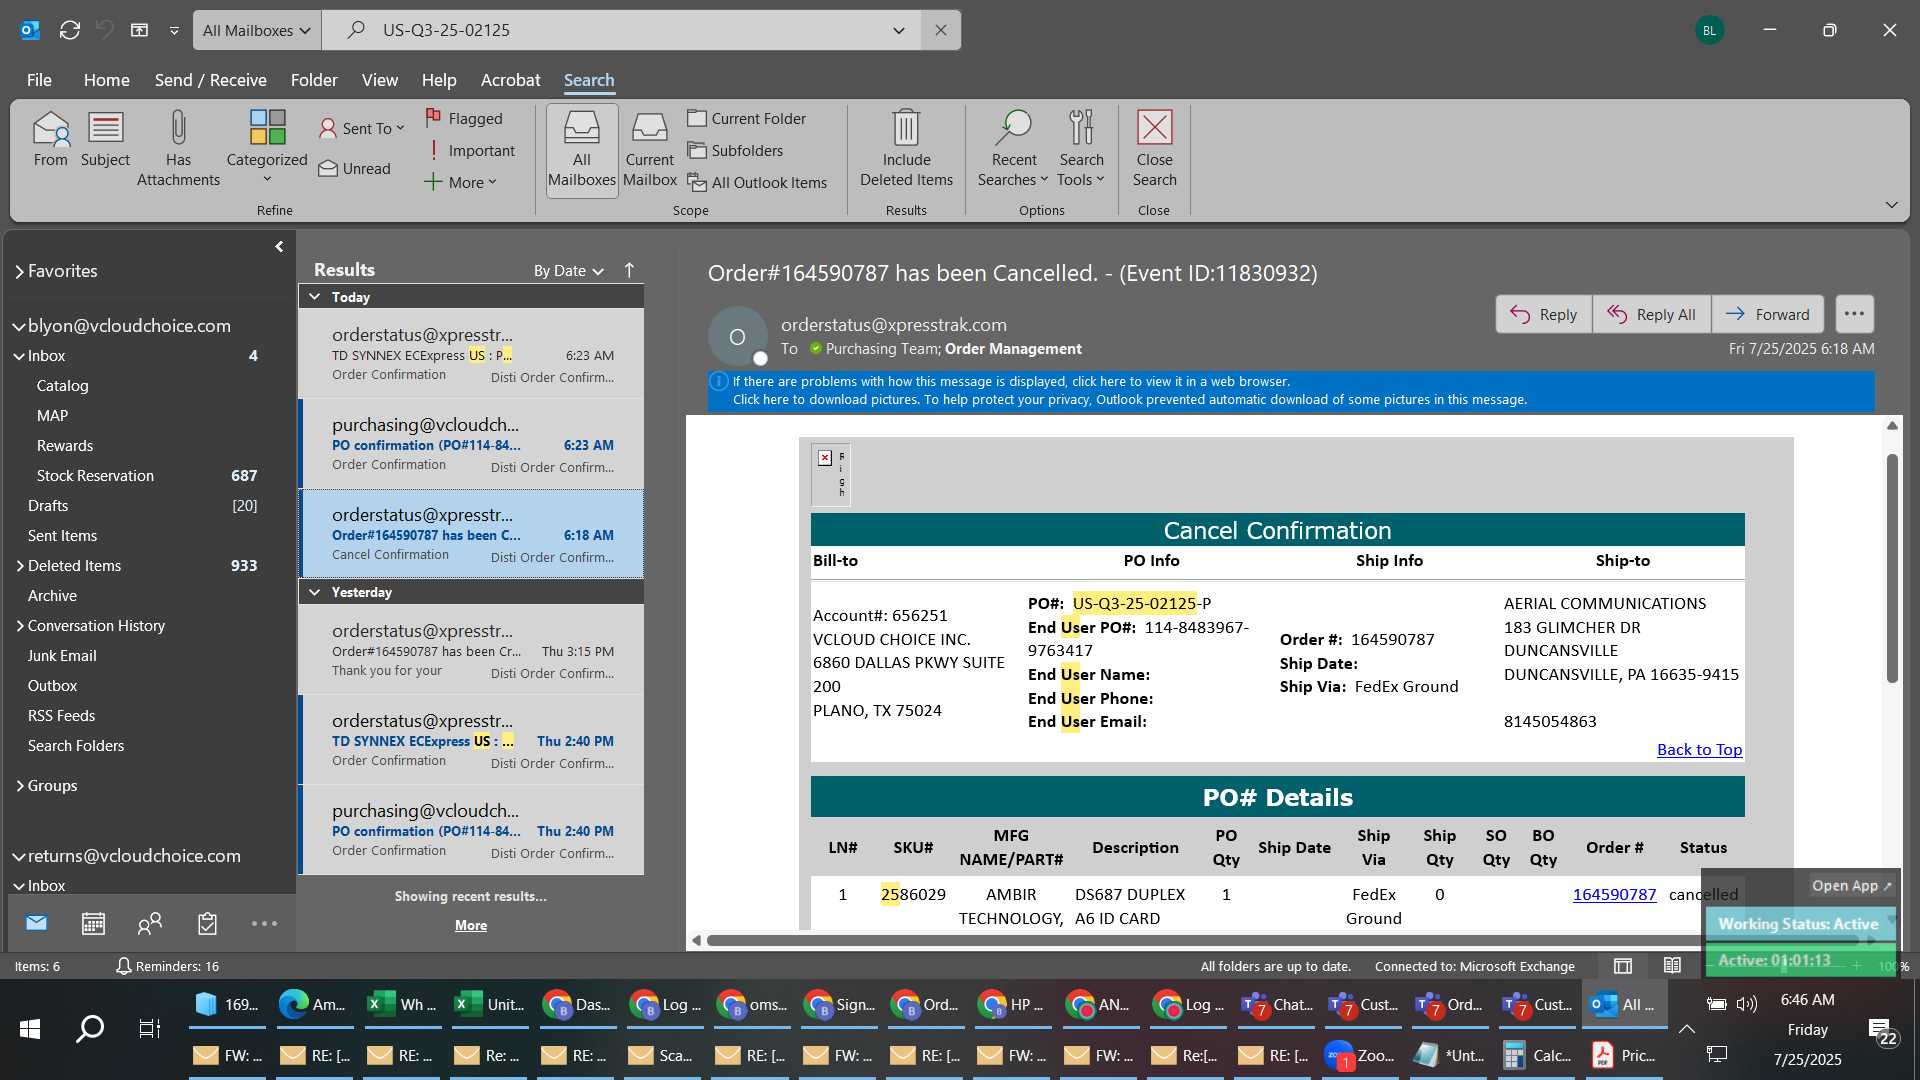Screen dimensions: 1920x1080
Task: Reverse sort order with the arrow icon
Action: click(x=629, y=270)
